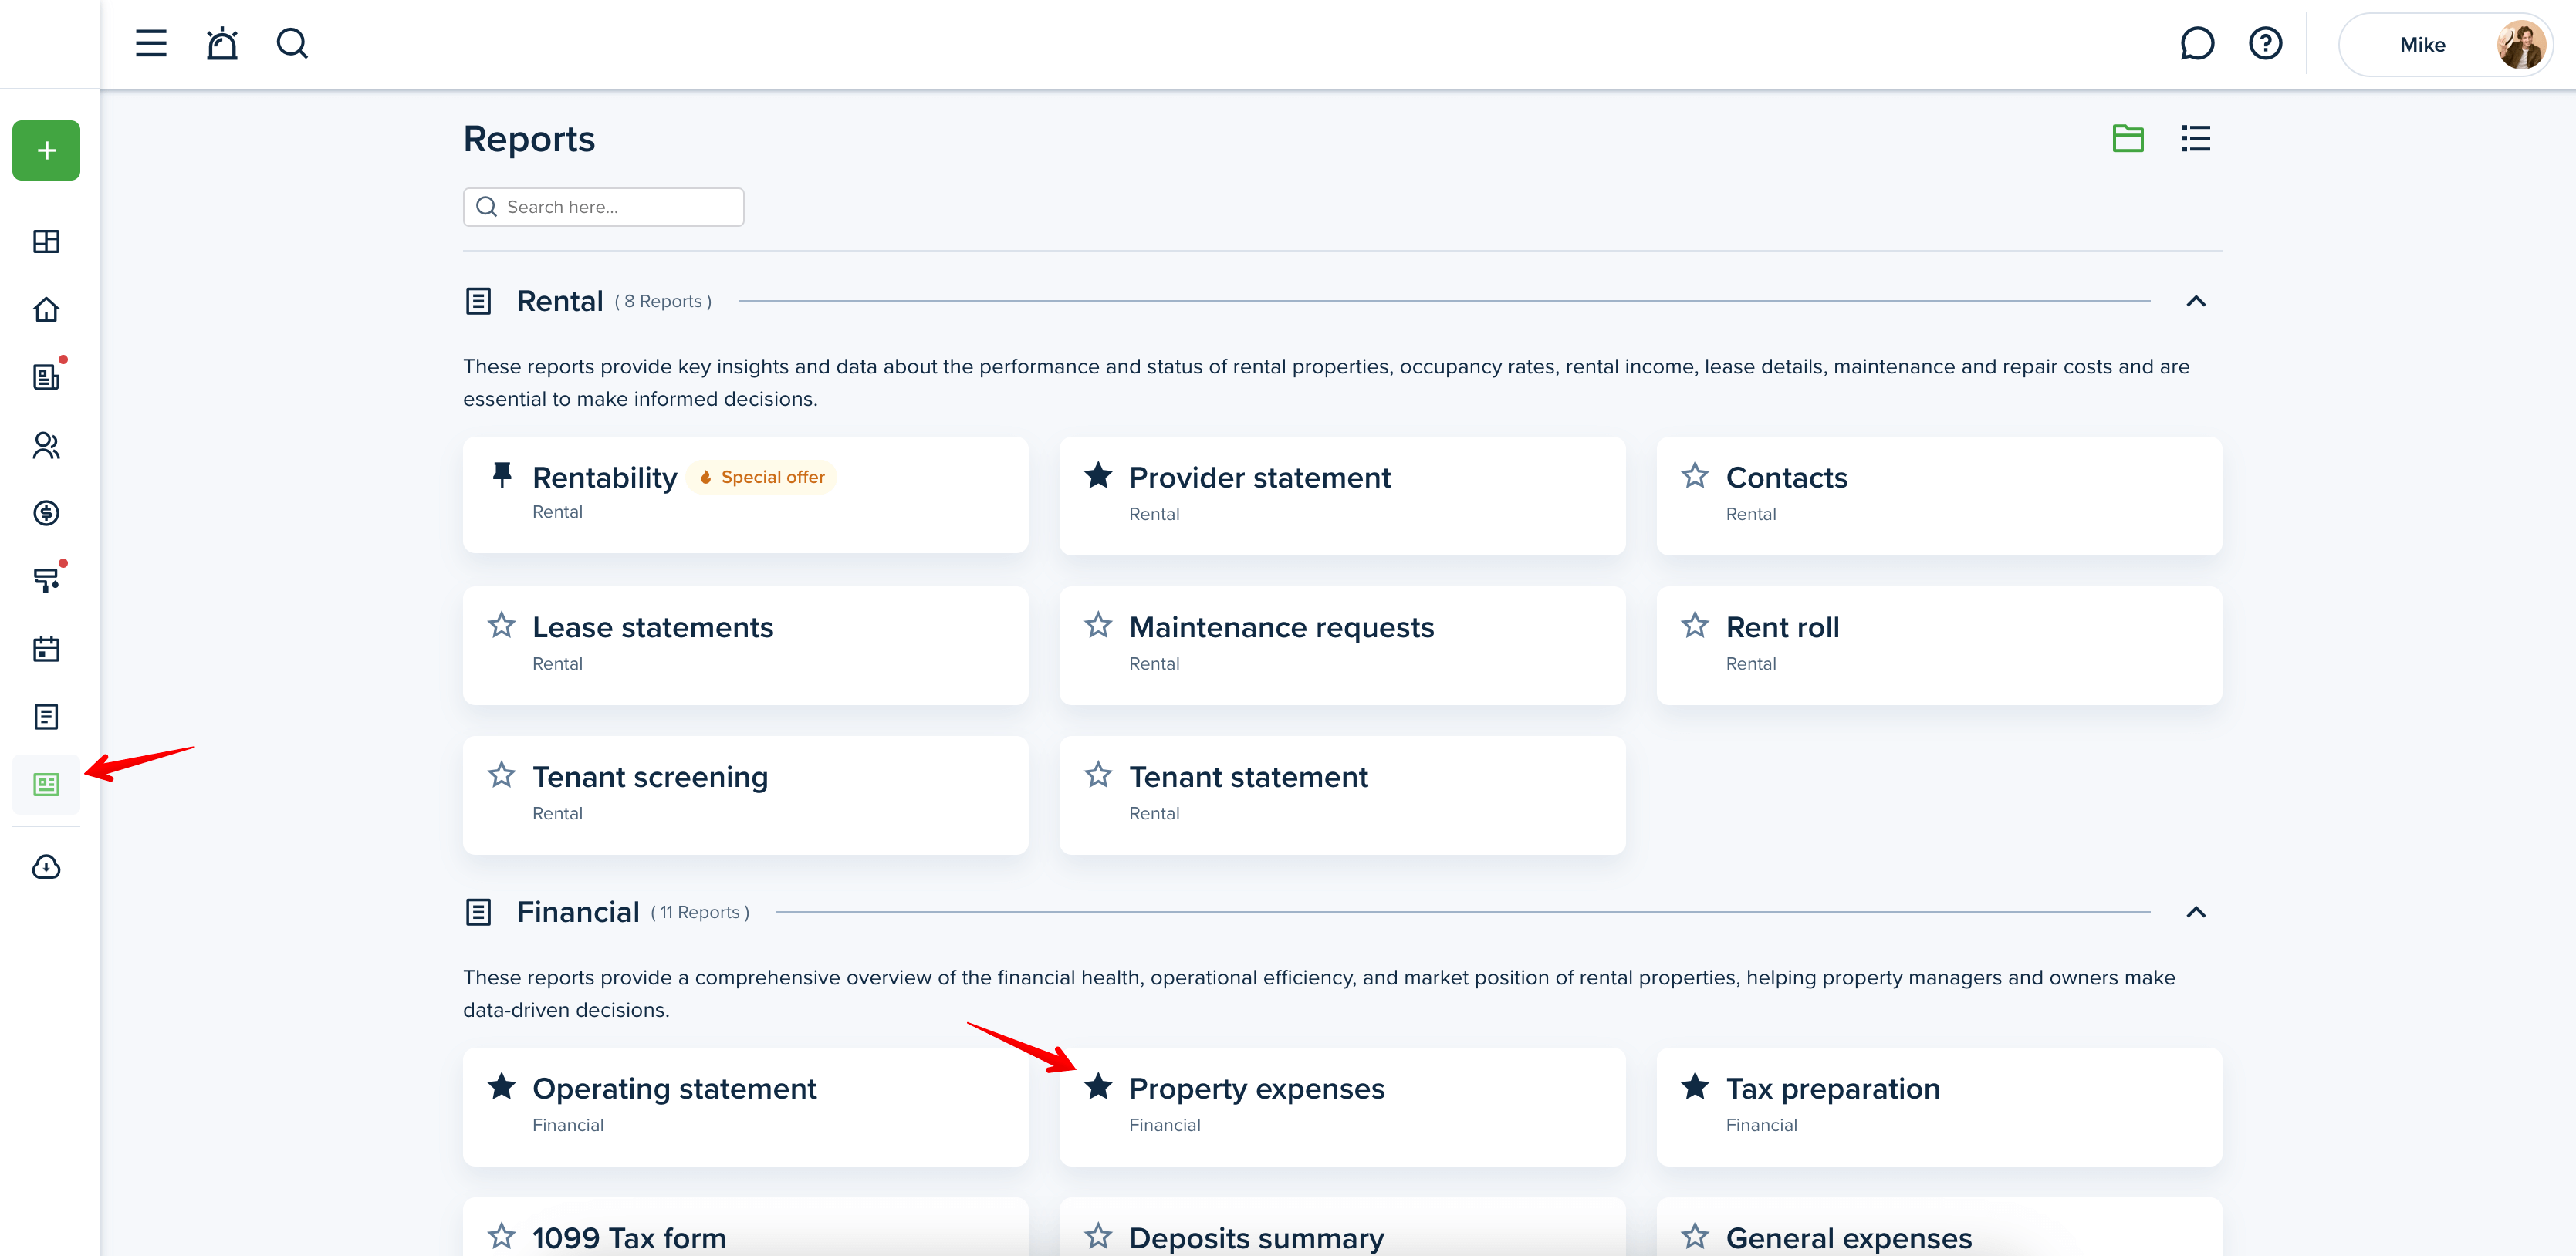
Task: Click the top bar search icon
Action: pos(292,44)
